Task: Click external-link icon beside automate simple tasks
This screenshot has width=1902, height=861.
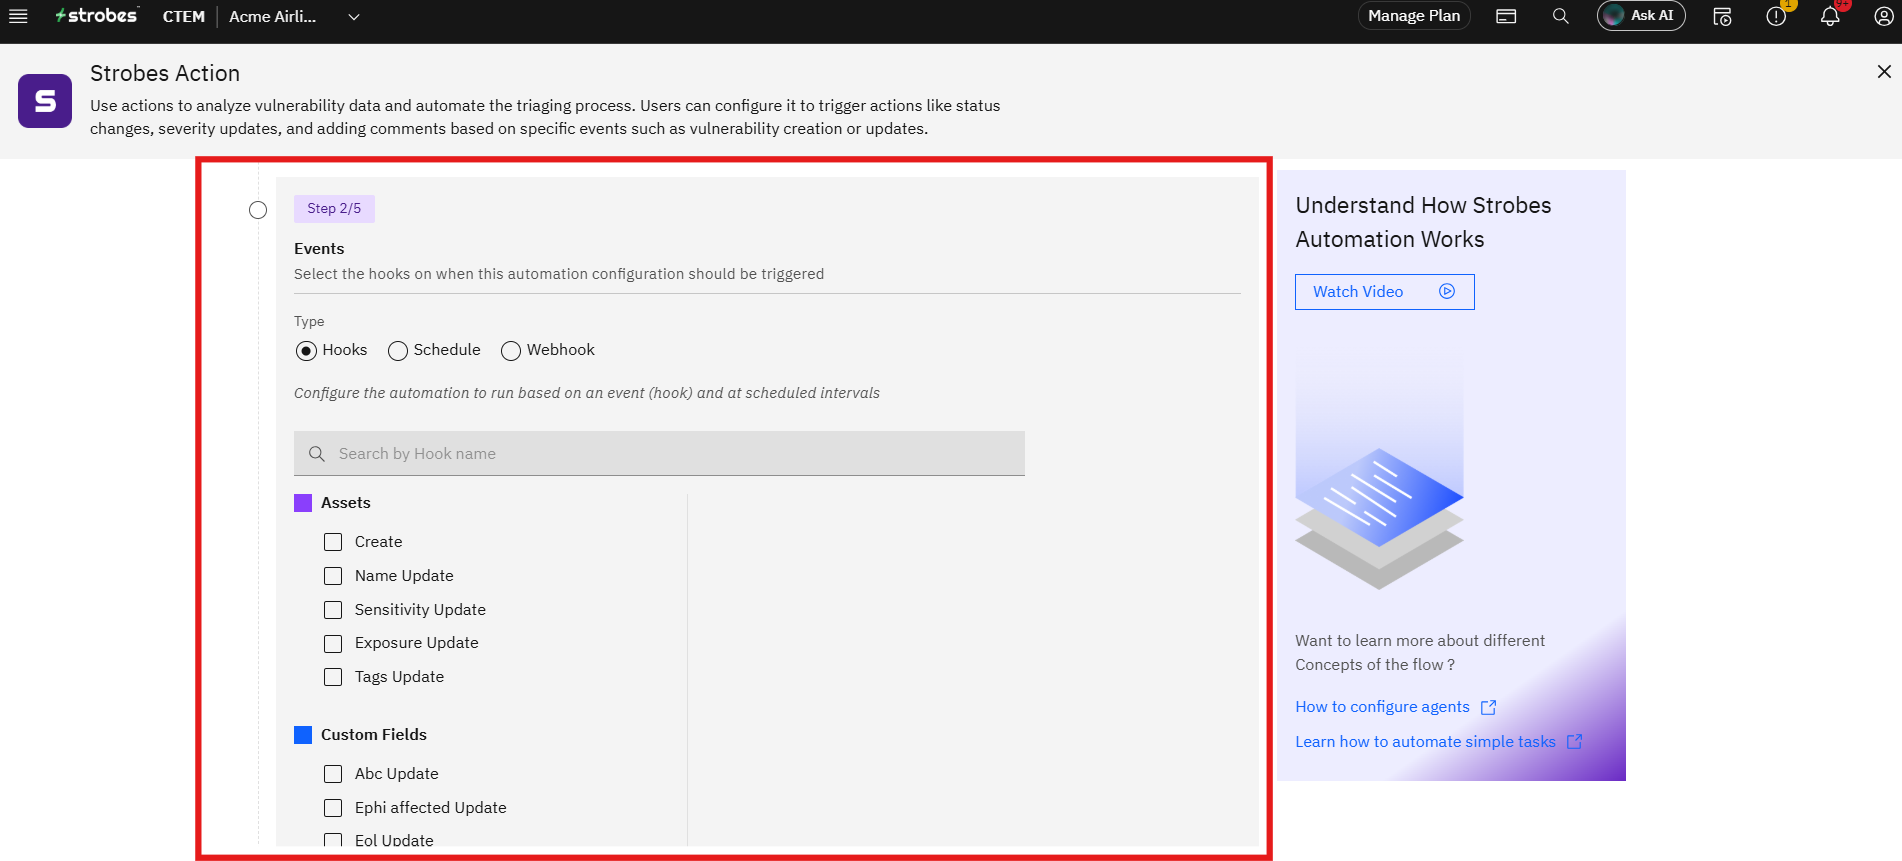Action: tap(1574, 741)
